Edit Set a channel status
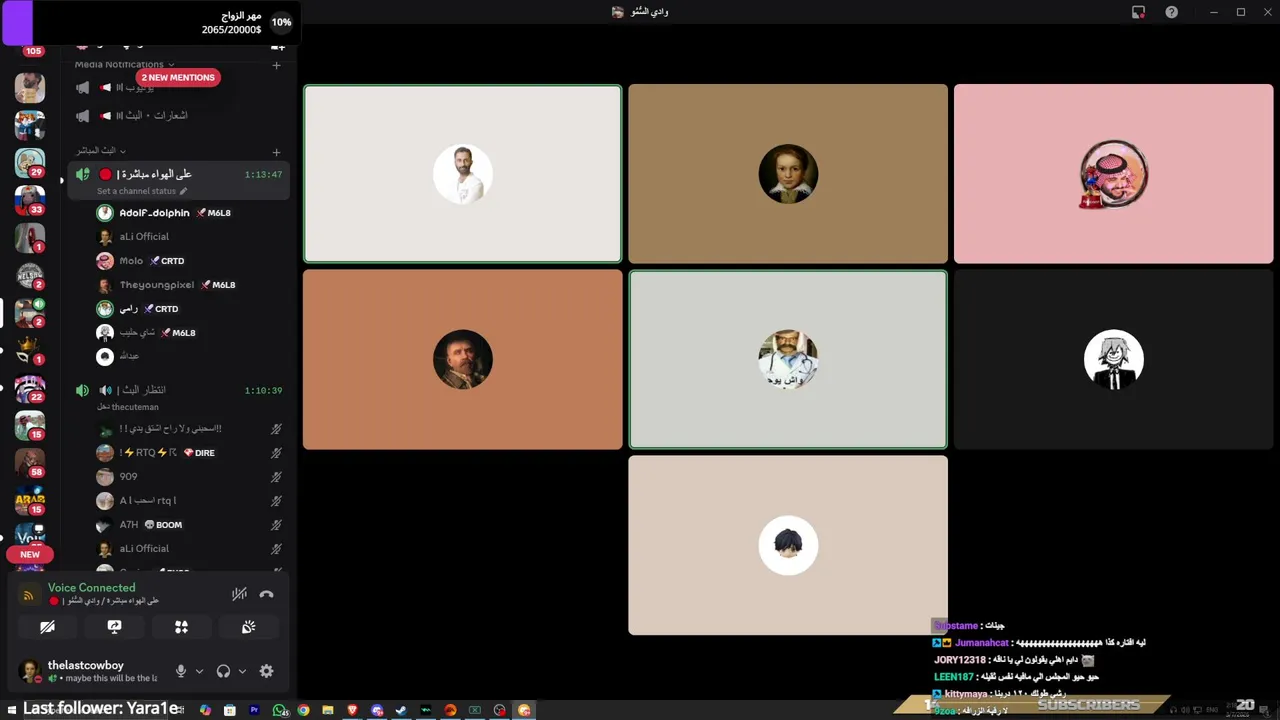1280x720 pixels. (x=141, y=191)
